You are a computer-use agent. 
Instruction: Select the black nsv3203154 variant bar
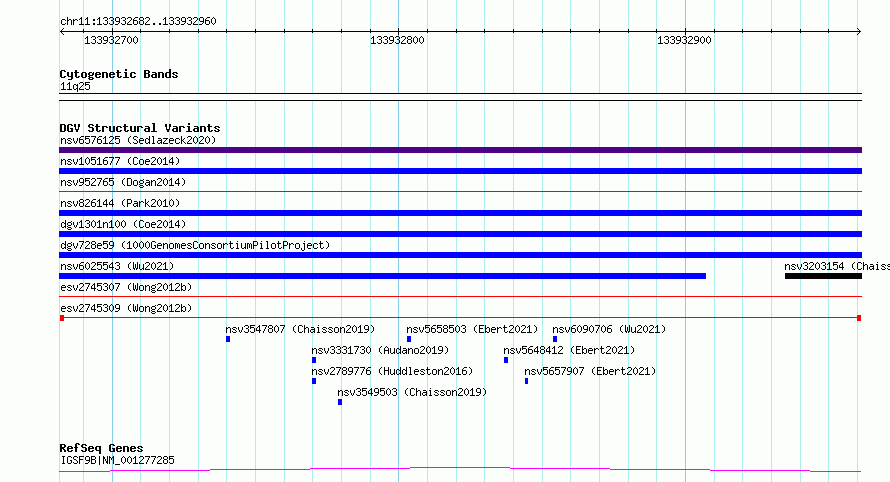coord(824,276)
